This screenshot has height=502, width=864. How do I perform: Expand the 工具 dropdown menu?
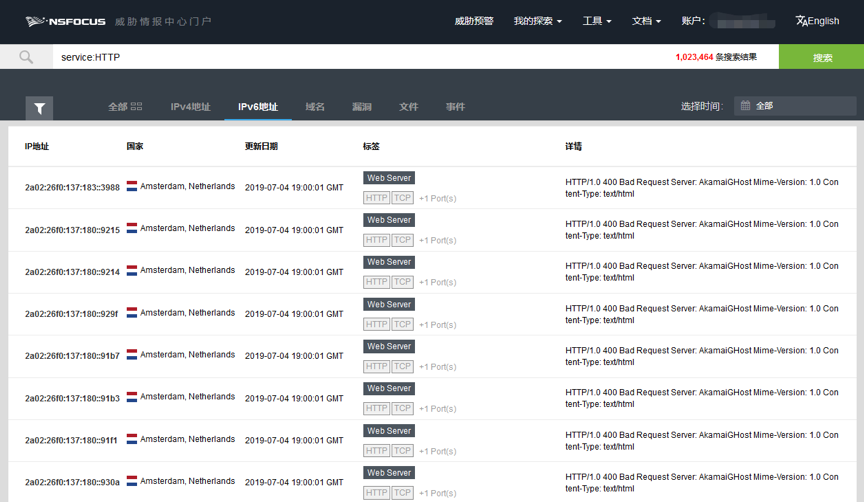[x=596, y=21]
